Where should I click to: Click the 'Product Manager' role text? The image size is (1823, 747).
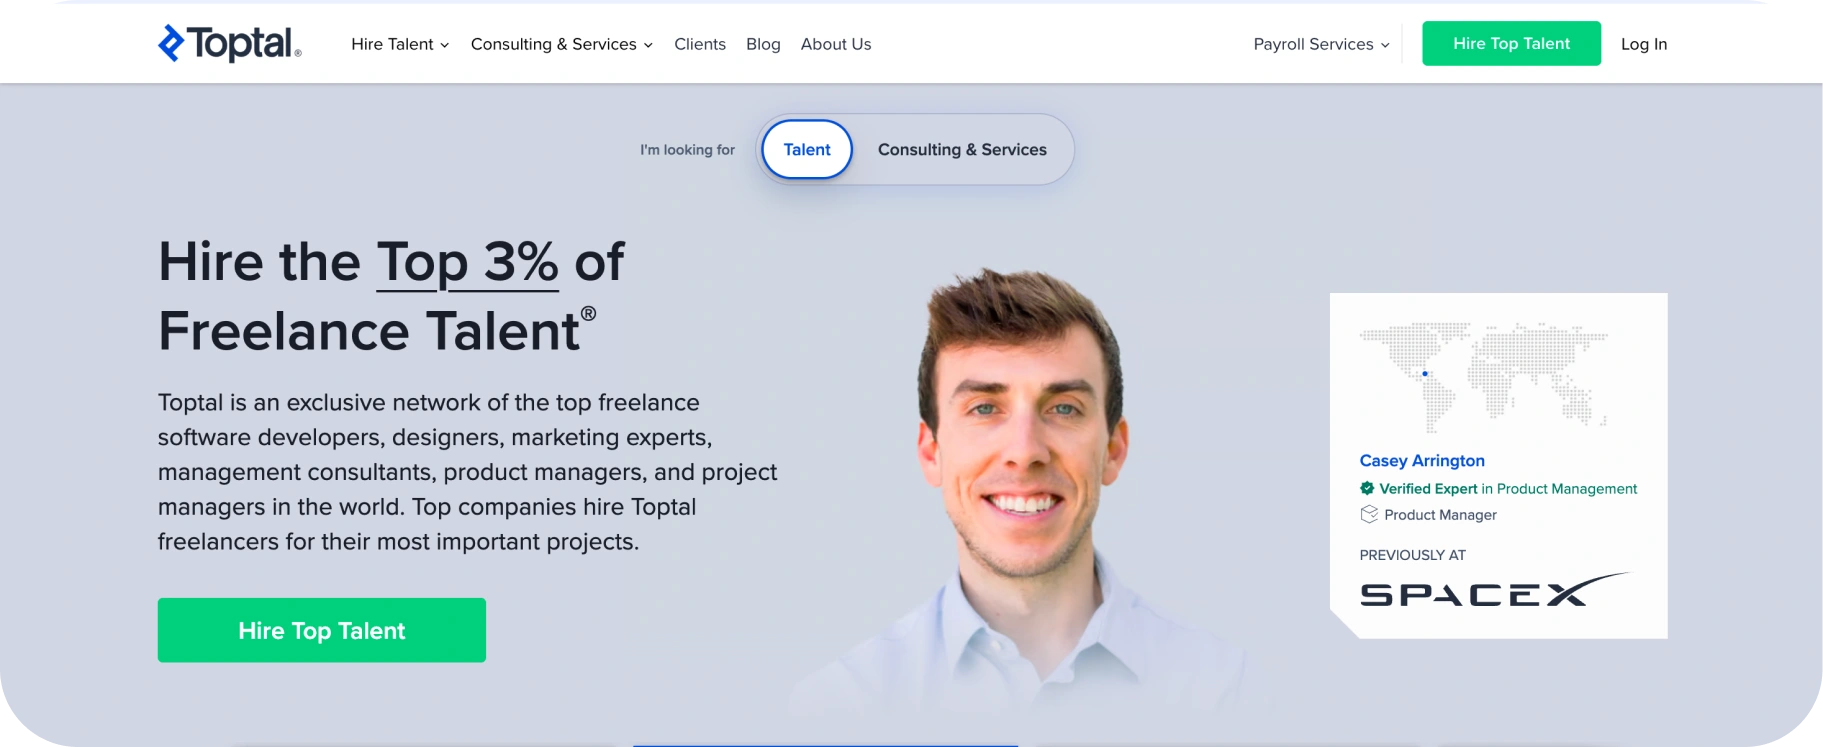pyautogui.click(x=1440, y=515)
